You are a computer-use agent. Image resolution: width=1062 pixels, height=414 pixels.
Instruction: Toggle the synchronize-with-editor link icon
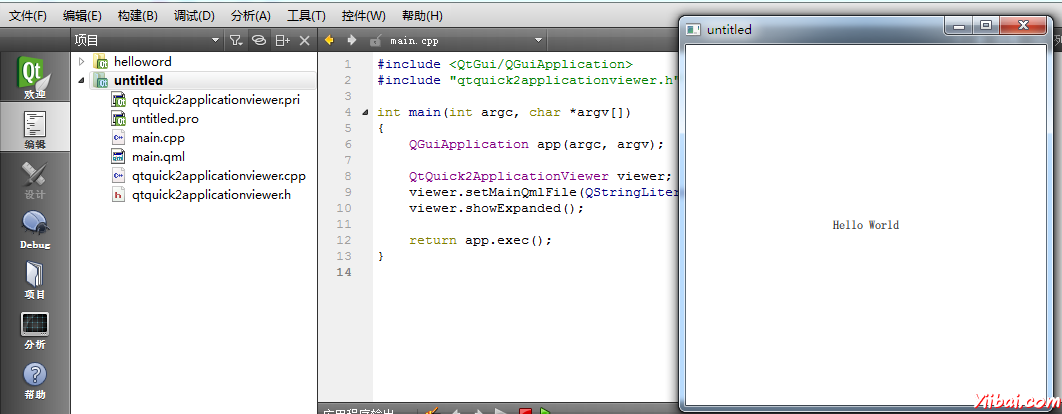(x=258, y=40)
